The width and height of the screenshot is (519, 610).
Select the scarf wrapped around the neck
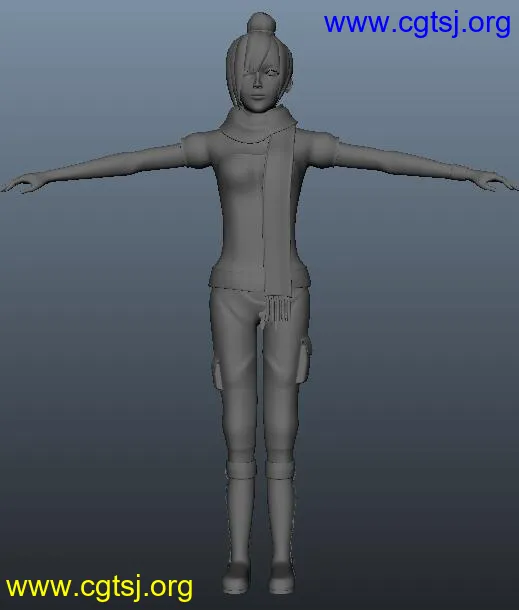click(x=257, y=124)
